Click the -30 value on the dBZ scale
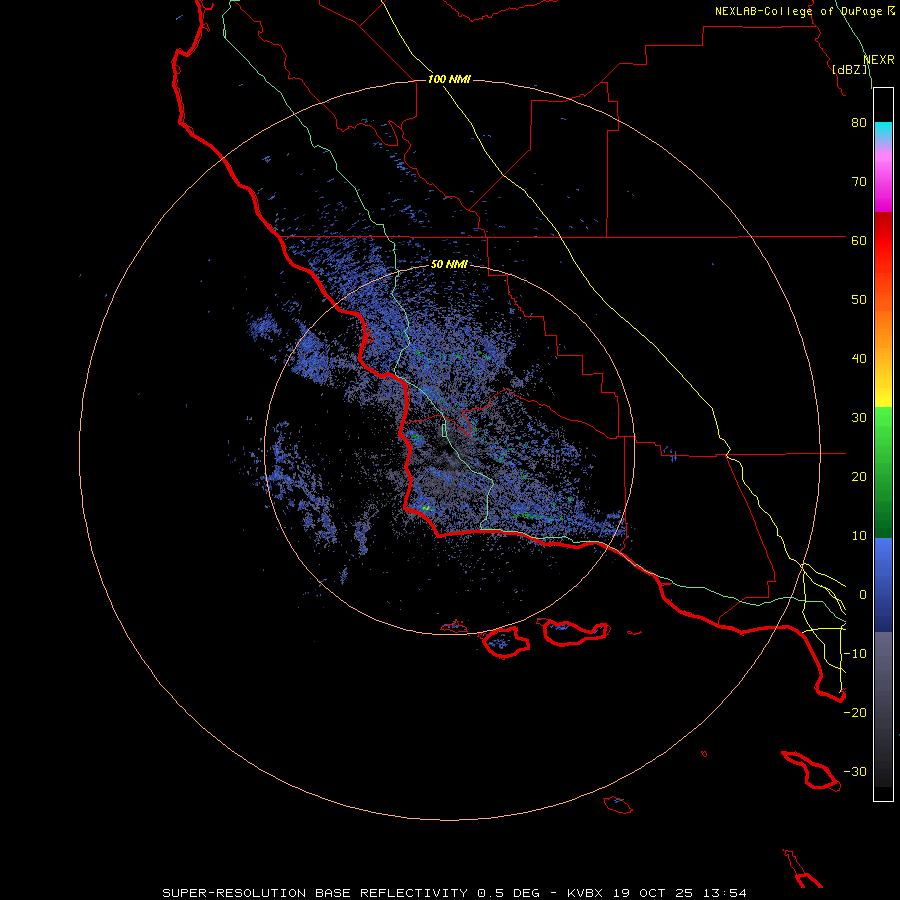 click(x=855, y=772)
